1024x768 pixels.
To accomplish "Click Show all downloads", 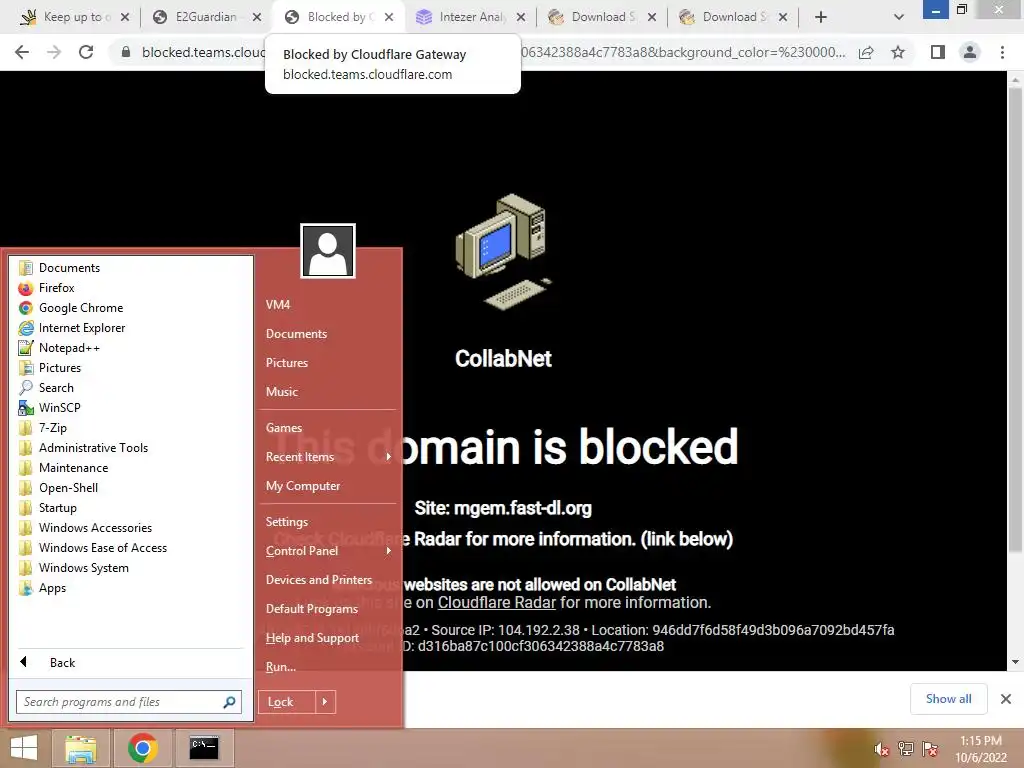I will point(948,699).
